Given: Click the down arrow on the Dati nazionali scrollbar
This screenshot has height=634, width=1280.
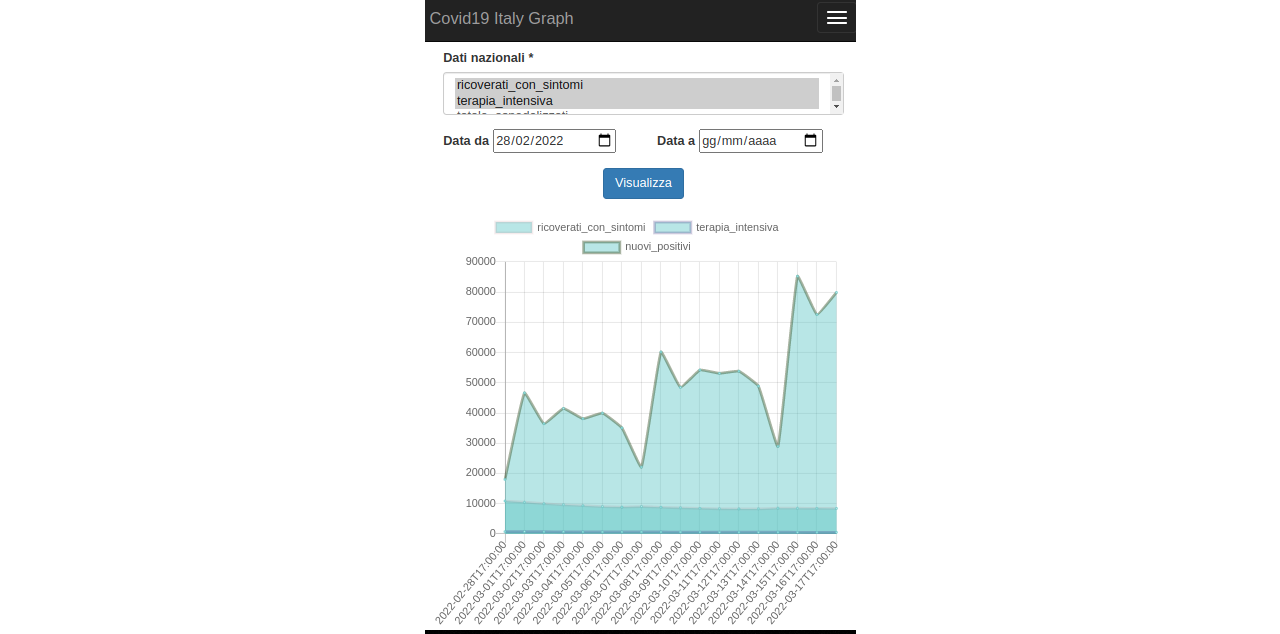Looking at the screenshot, I should (835, 107).
